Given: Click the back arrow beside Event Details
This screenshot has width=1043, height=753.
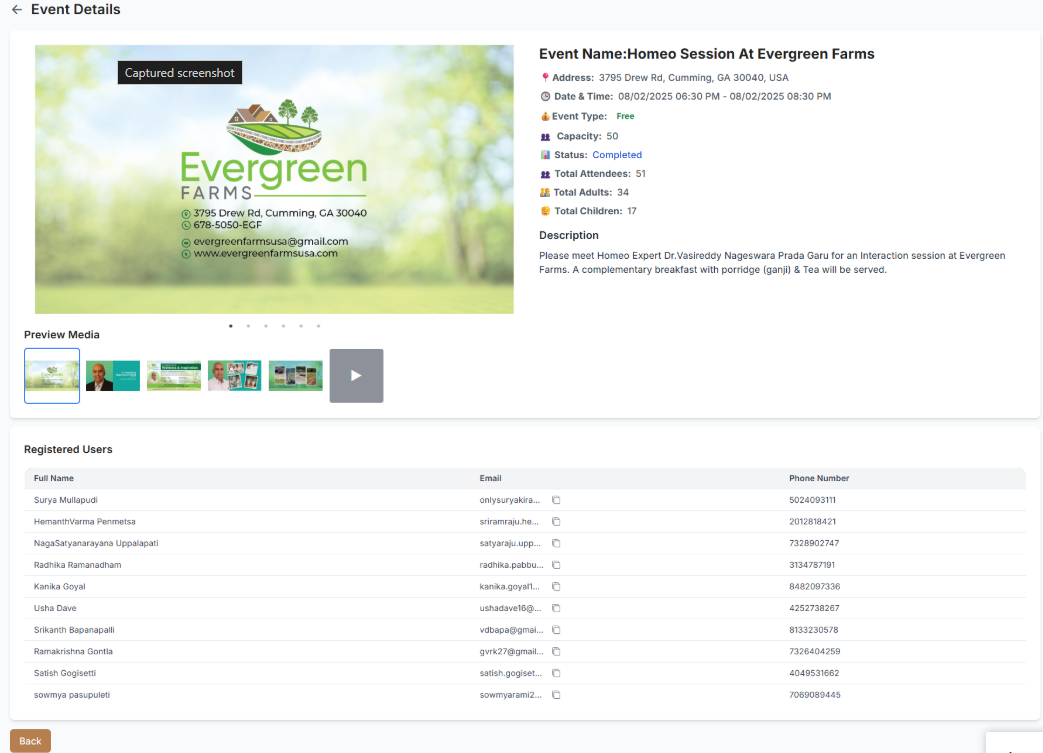Looking at the screenshot, I should pyautogui.click(x=17, y=9).
